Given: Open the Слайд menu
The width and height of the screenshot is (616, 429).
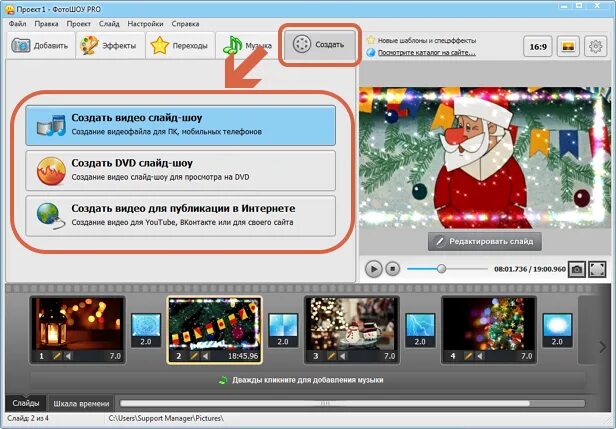Looking at the screenshot, I should click(109, 24).
